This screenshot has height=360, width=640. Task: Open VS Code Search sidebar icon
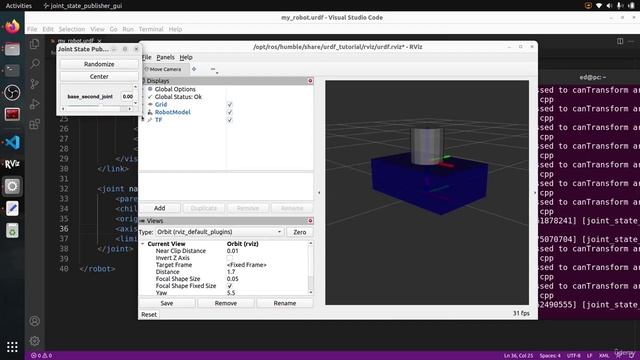point(35,64)
